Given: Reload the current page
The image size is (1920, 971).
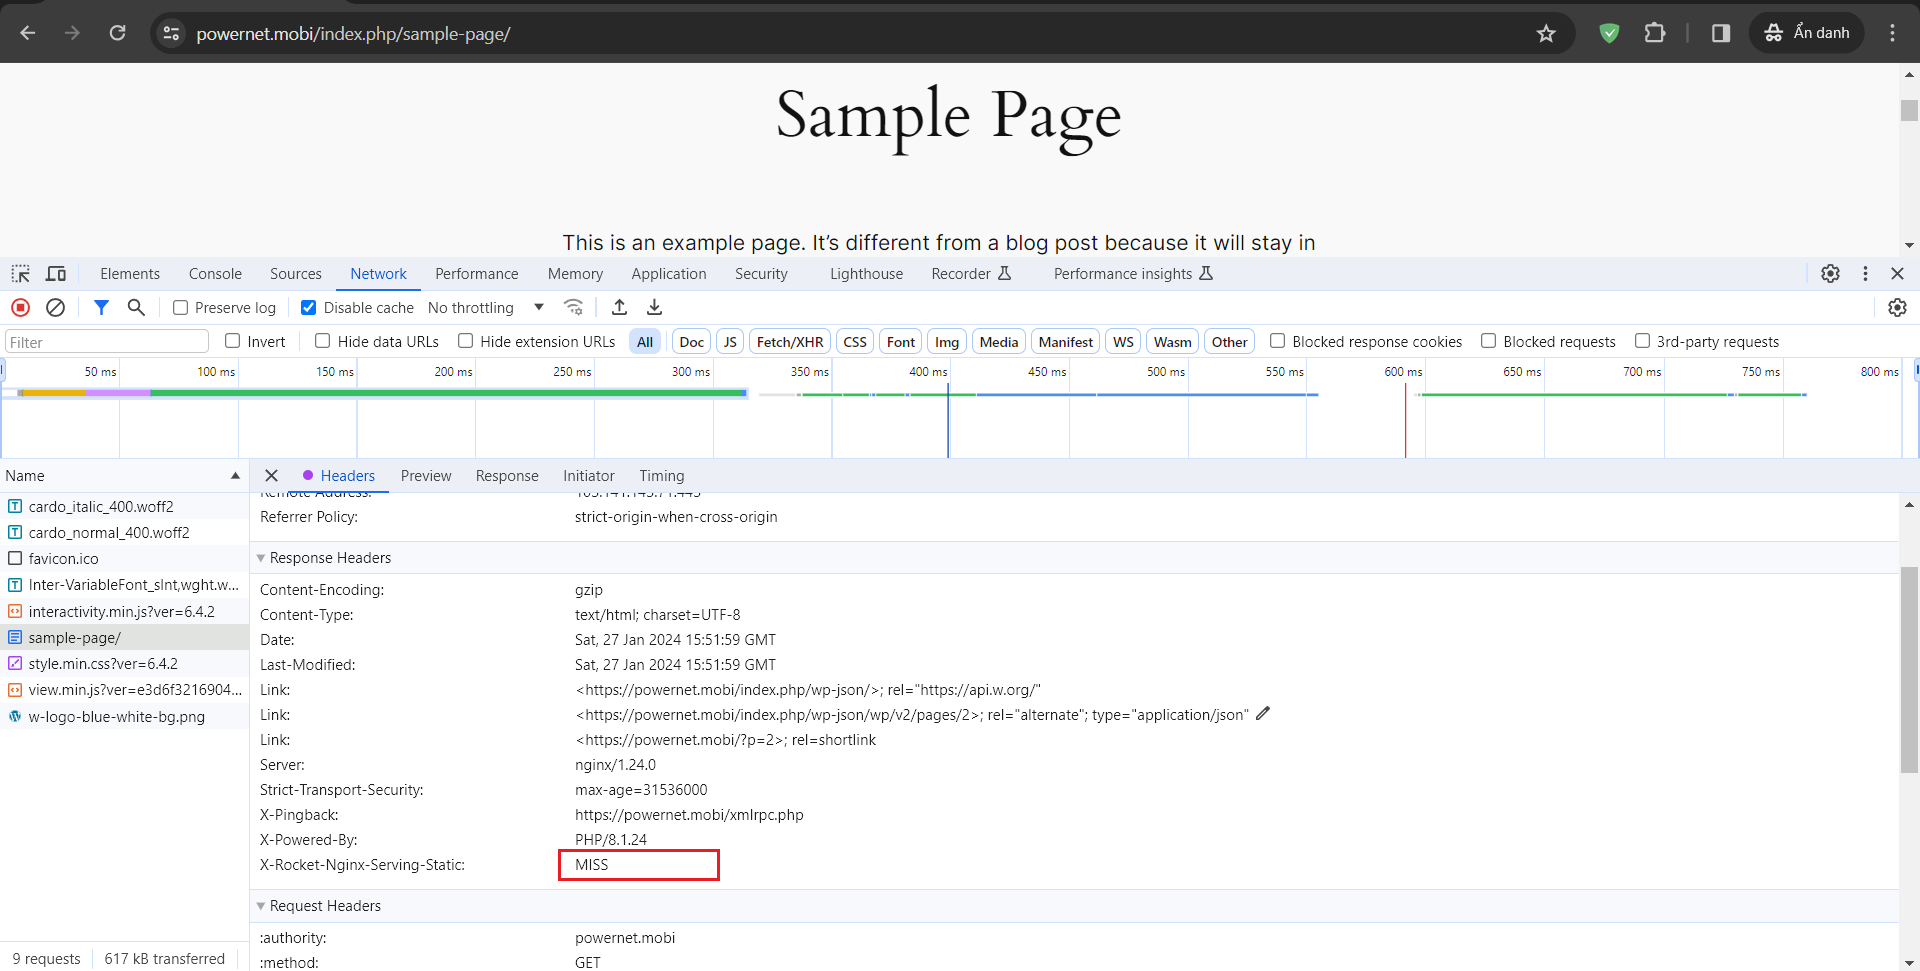Looking at the screenshot, I should coord(117,33).
